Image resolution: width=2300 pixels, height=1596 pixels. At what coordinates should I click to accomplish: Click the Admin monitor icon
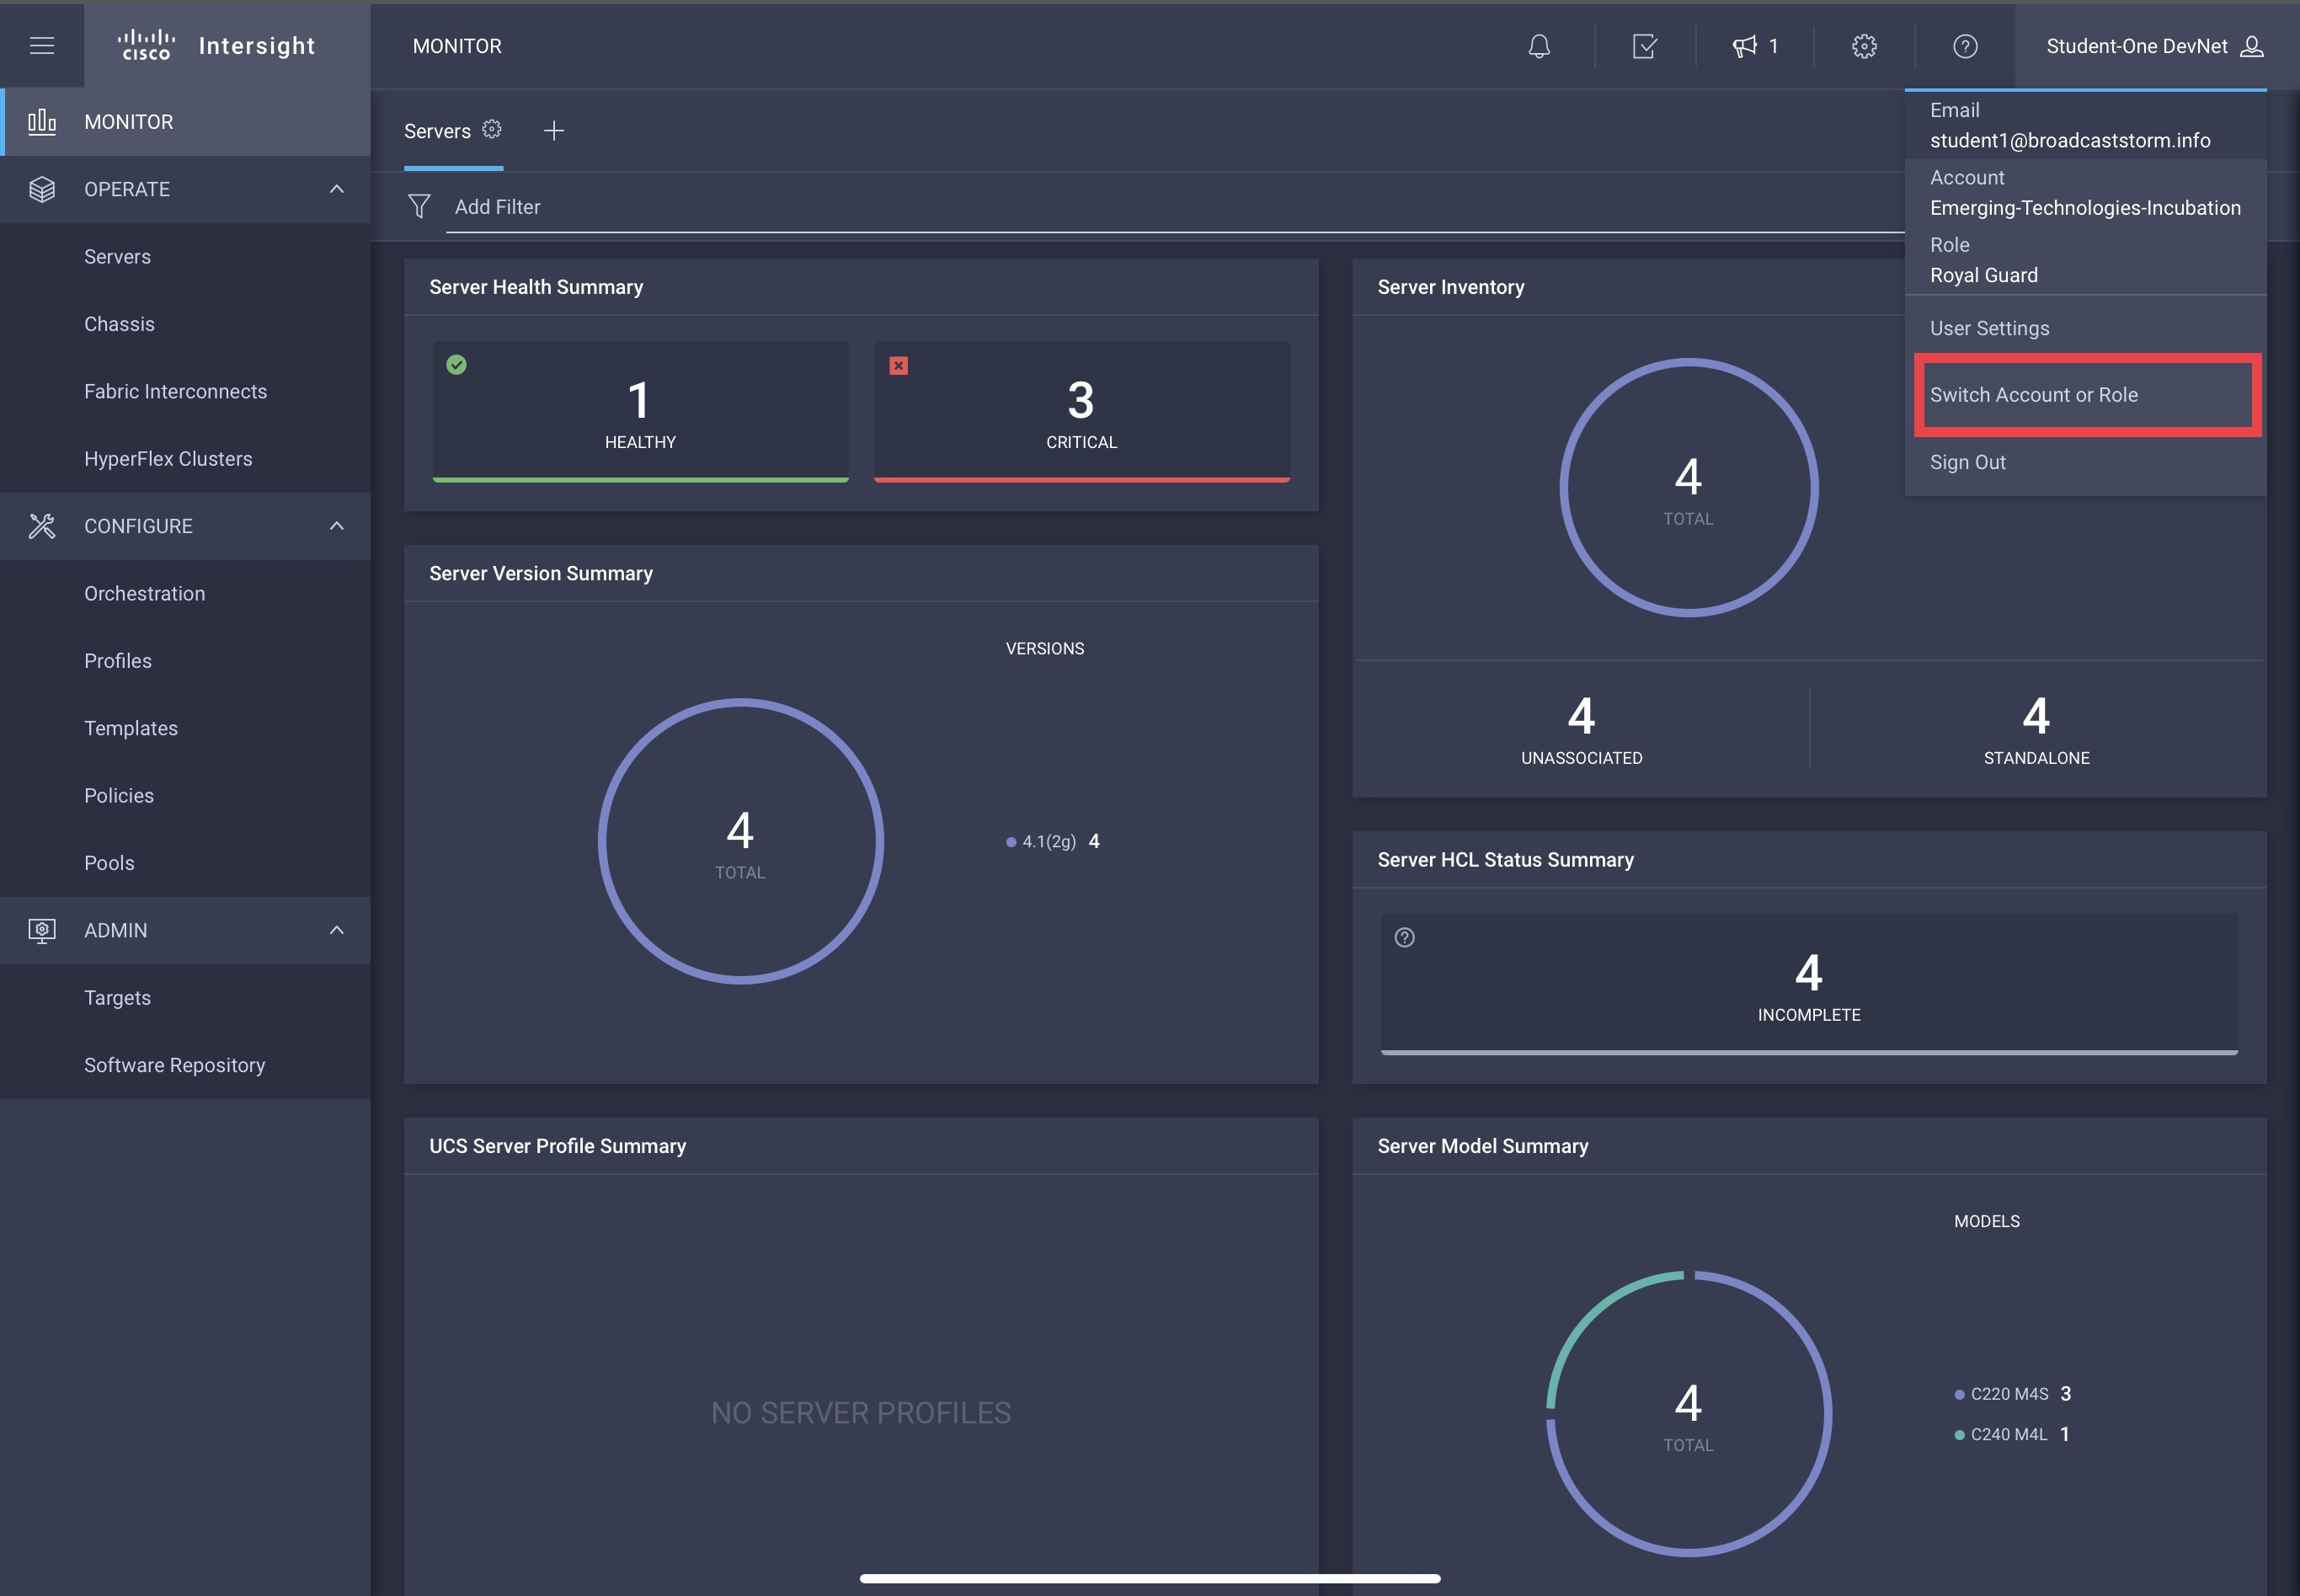(42, 930)
